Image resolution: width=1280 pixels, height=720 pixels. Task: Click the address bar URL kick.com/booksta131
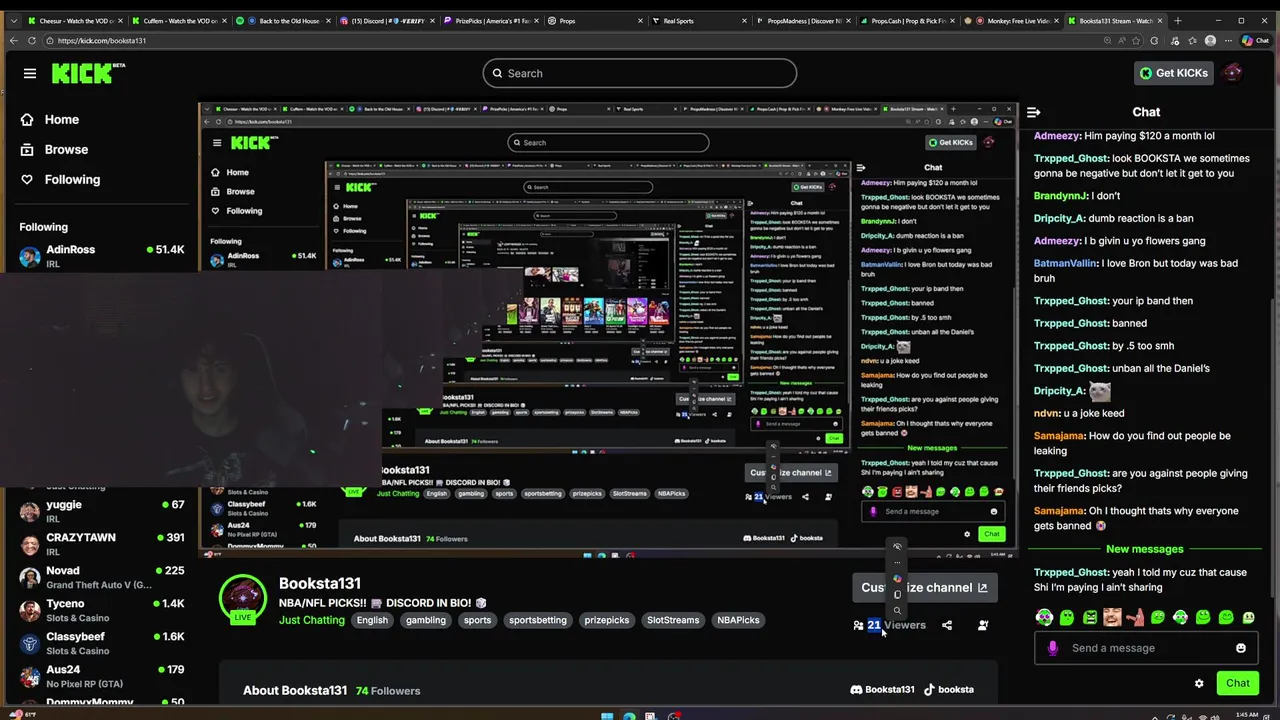102,41
